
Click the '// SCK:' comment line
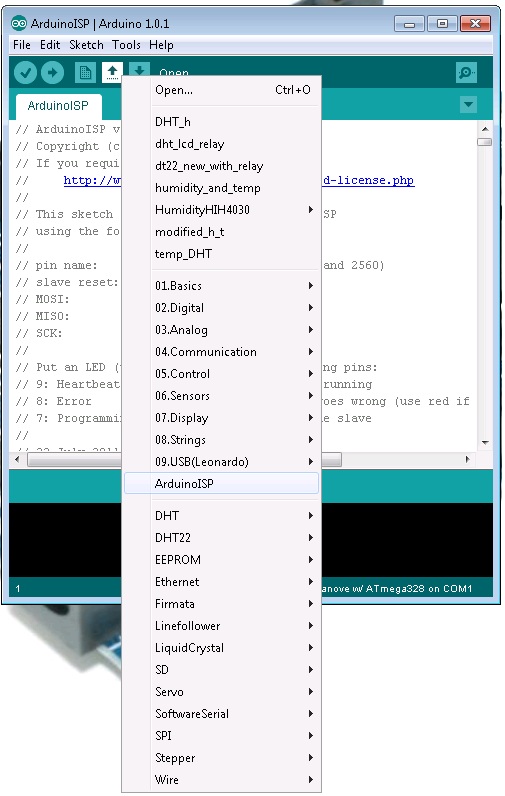(x=39, y=334)
